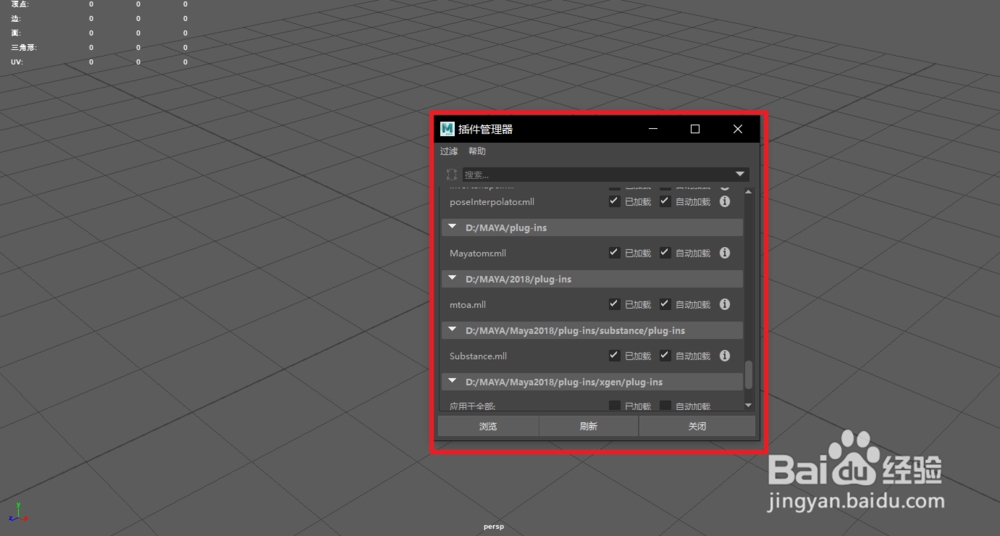Minimize the 插件管理器 window
This screenshot has width=1000, height=536.
click(x=653, y=129)
